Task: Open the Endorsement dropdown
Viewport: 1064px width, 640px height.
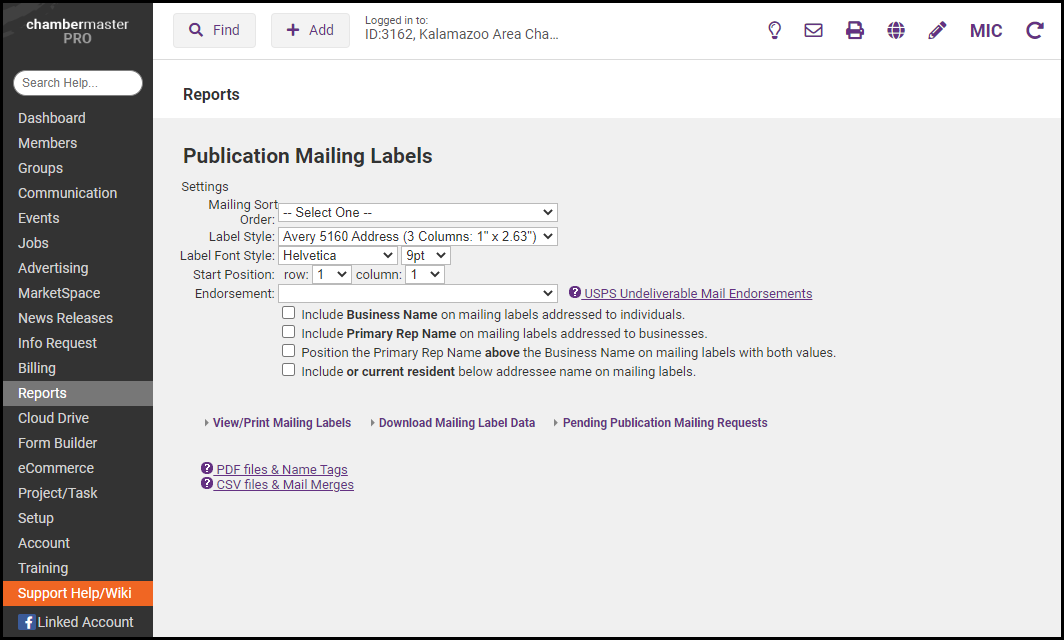Action: point(417,293)
